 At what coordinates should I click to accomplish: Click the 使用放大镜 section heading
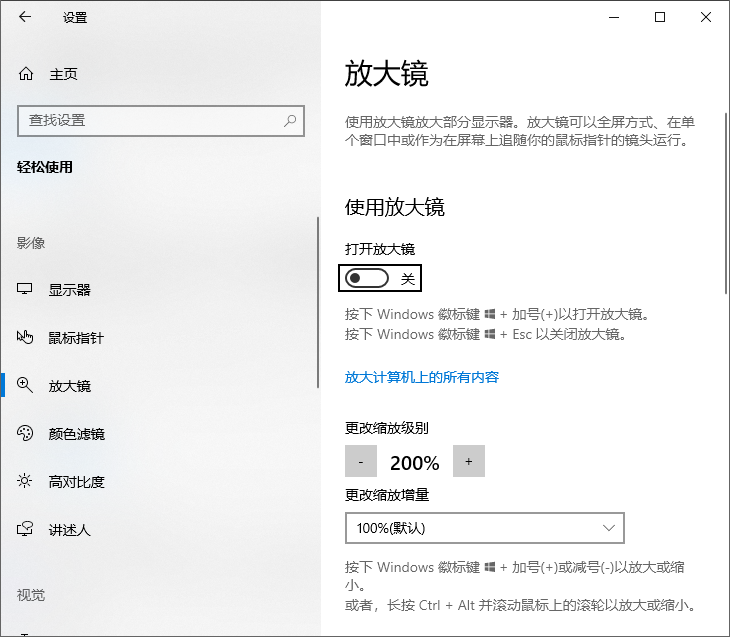395,207
